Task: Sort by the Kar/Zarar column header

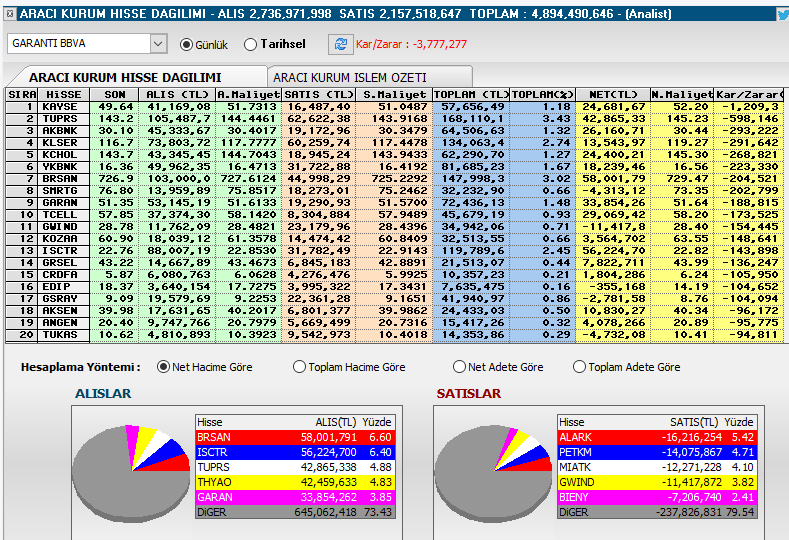Action: pos(749,95)
